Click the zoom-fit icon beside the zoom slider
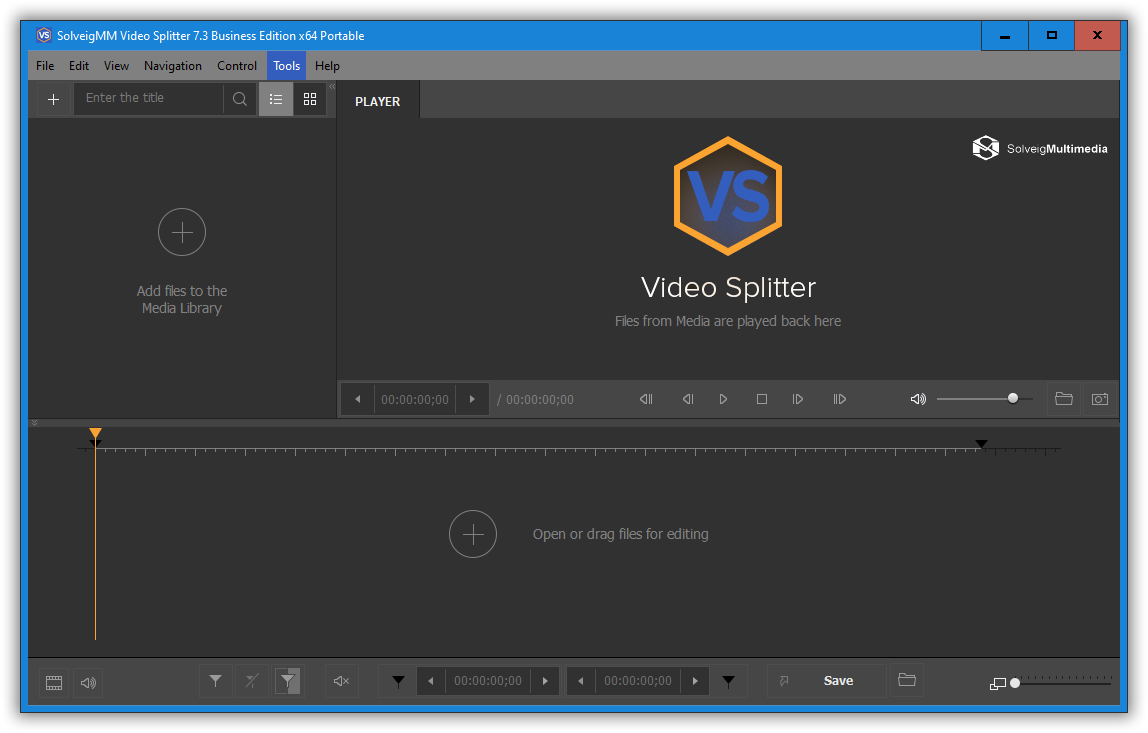The height and width of the screenshot is (733, 1148). tap(997, 683)
